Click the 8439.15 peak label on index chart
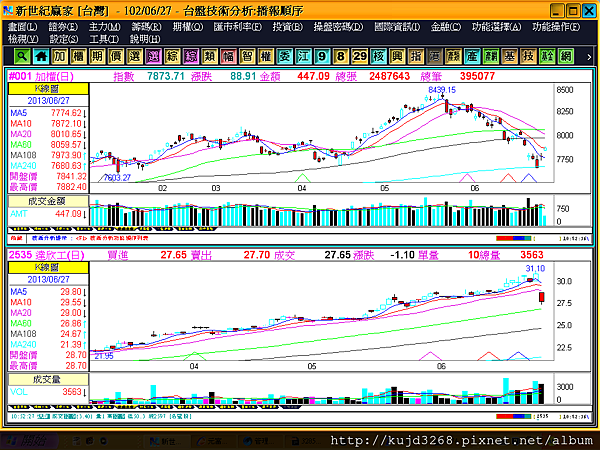 (x=442, y=90)
